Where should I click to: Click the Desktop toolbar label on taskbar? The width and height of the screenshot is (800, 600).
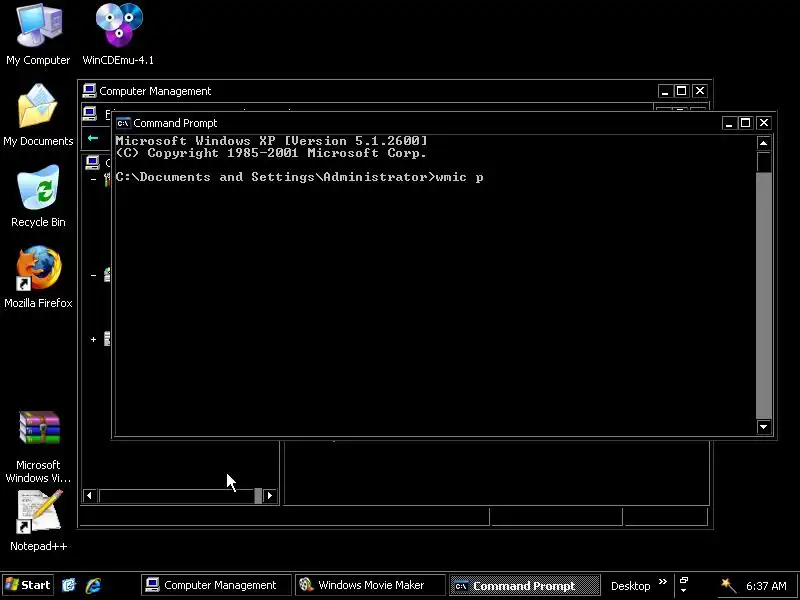pyautogui.click(x=631, y=586)
